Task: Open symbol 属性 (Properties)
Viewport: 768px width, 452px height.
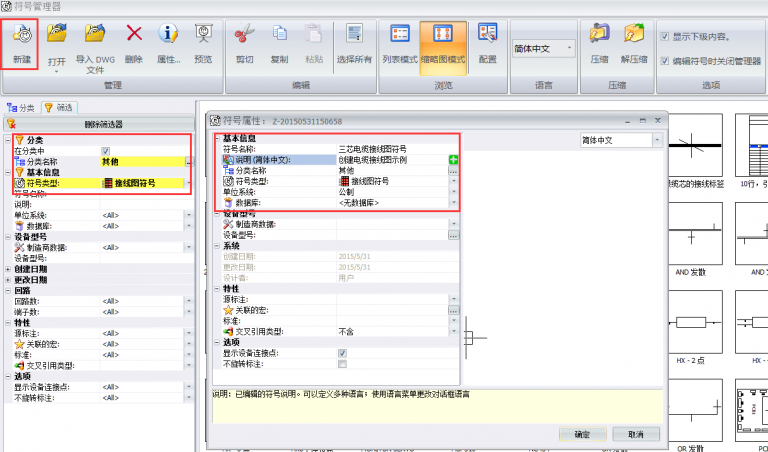Action: [x=168, y=34]
